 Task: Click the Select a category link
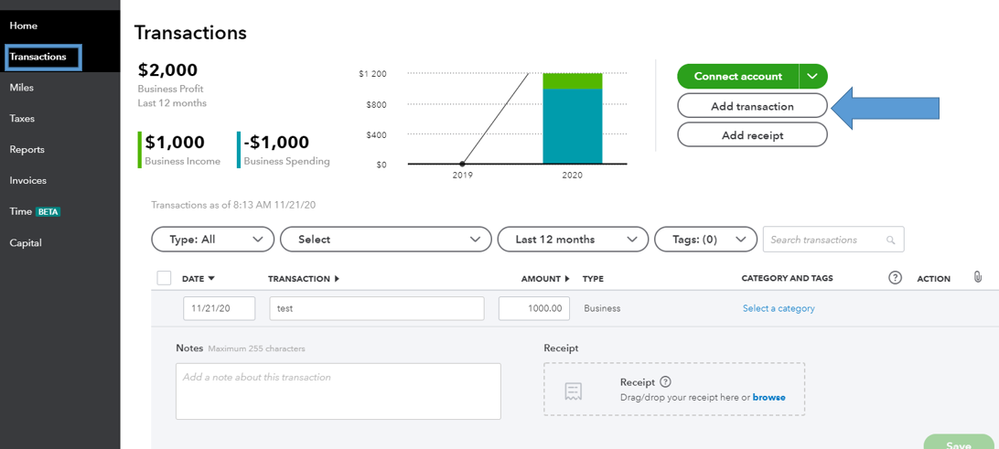[x=778, y=309]
